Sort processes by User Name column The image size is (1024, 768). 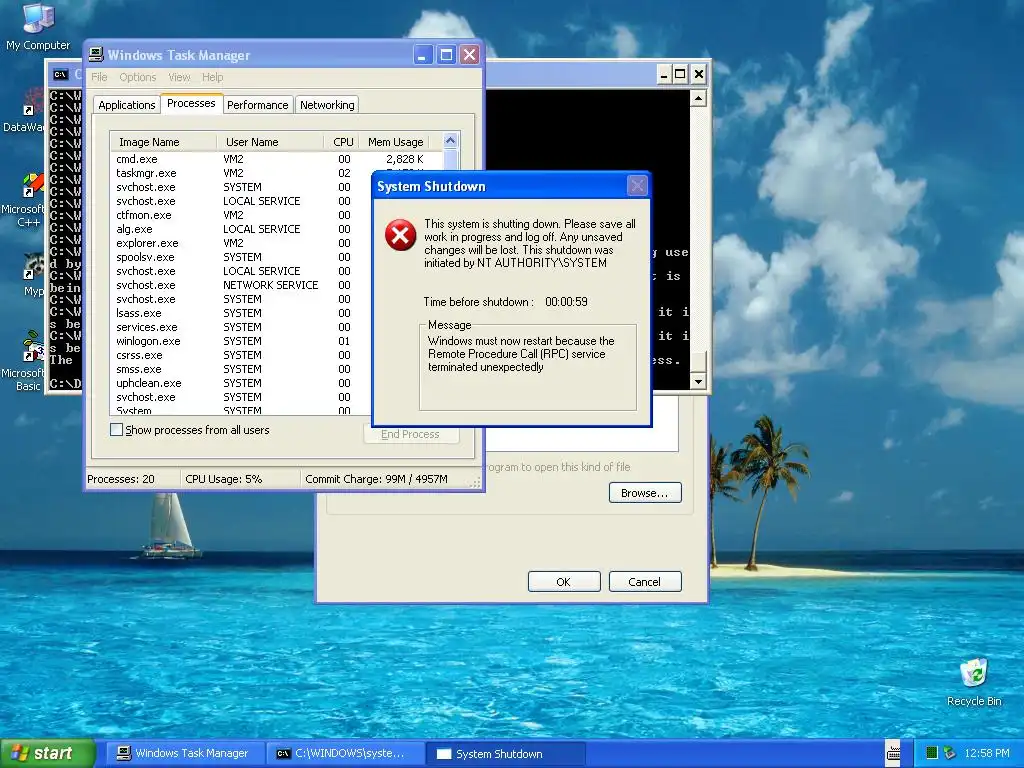click(x=270, y=142)
